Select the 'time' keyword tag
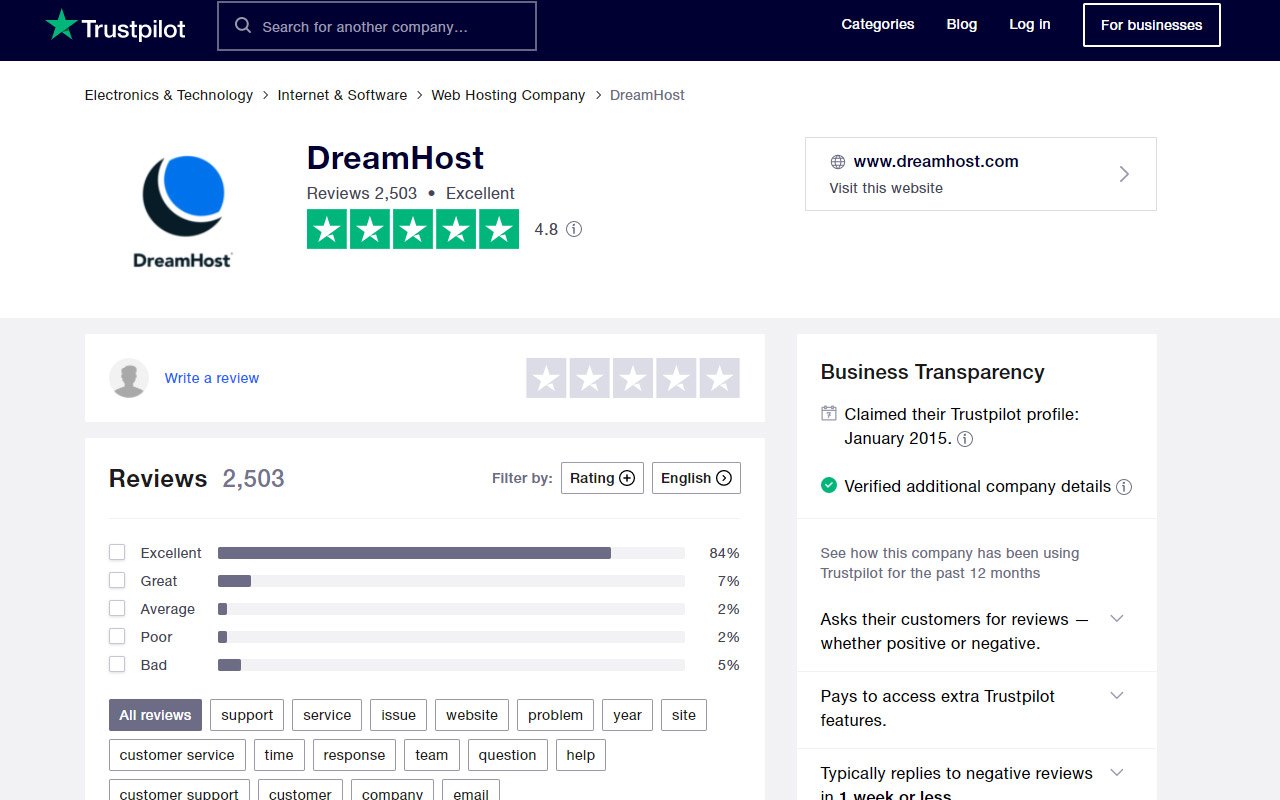The image size is (1280, 800). pyautogui.click(x=279, y=755)
